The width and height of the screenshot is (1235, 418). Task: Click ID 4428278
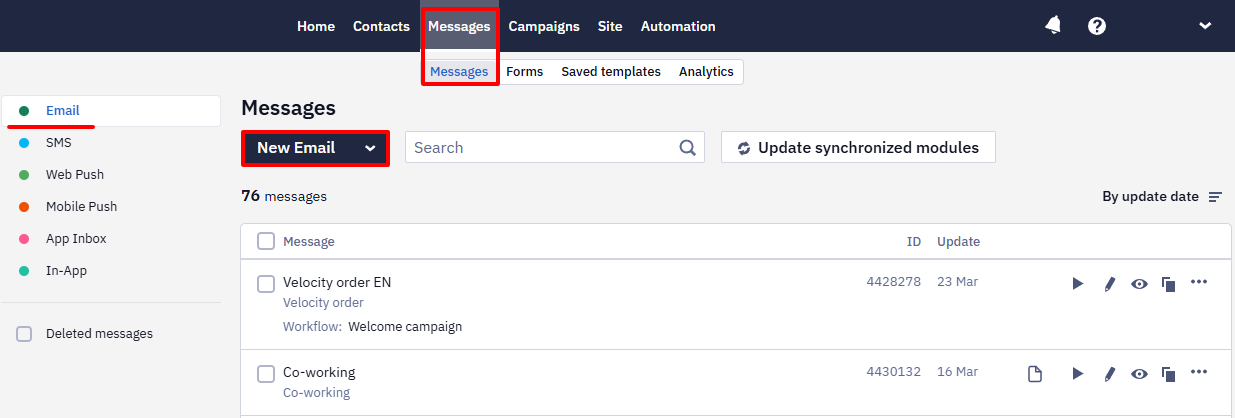click(893, 282)
